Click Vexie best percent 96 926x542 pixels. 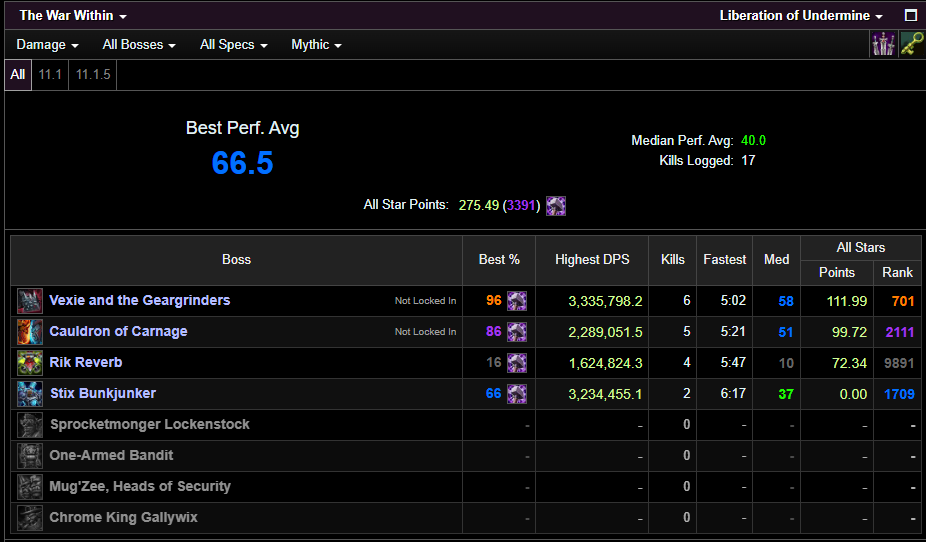click(x=494, y=301)
